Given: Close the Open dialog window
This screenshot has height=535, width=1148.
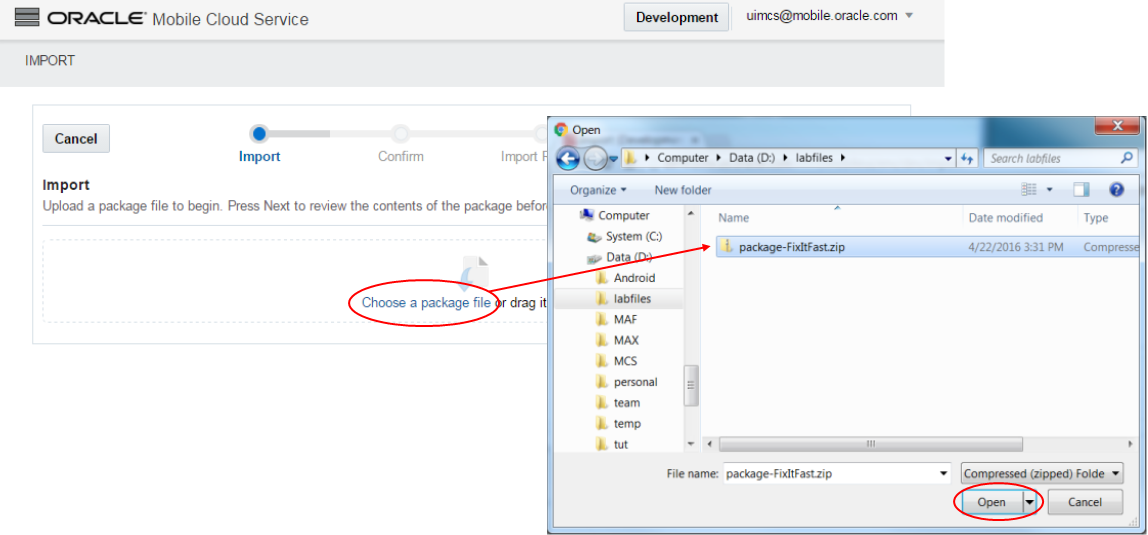Looking at the screenshot, I should tap(1117, 127).
